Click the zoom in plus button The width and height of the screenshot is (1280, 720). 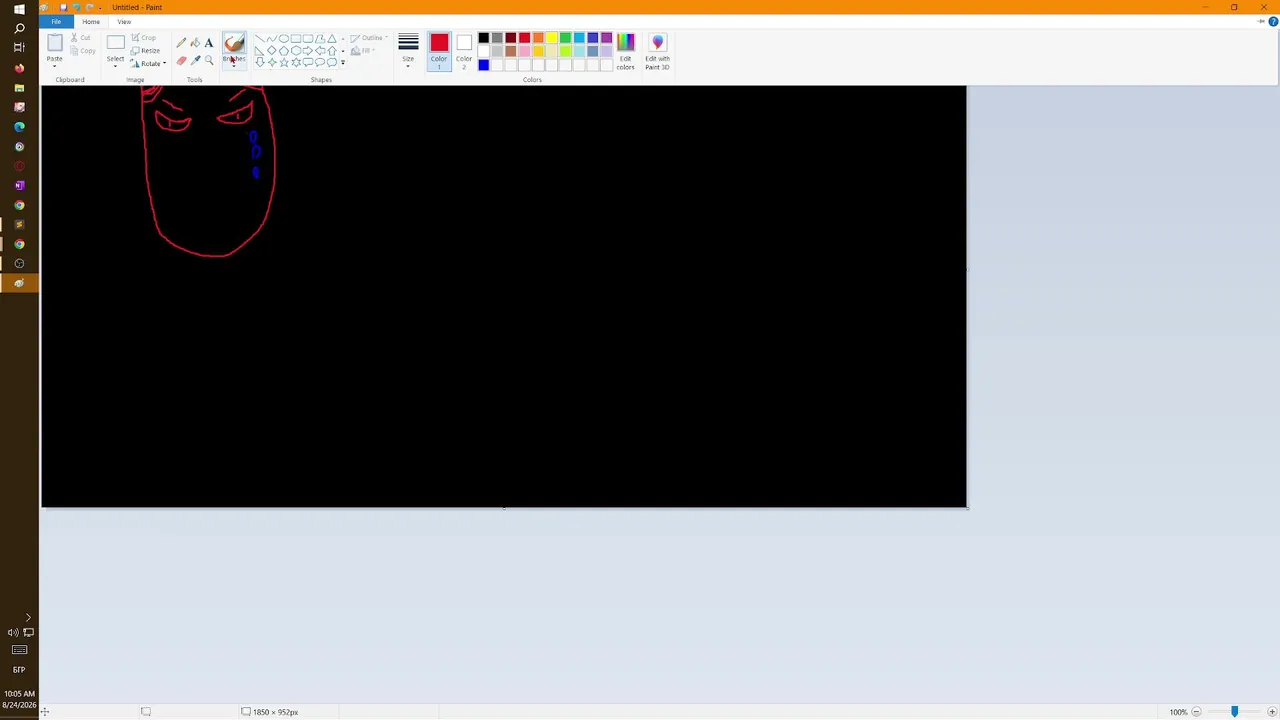coord(1272,712)
